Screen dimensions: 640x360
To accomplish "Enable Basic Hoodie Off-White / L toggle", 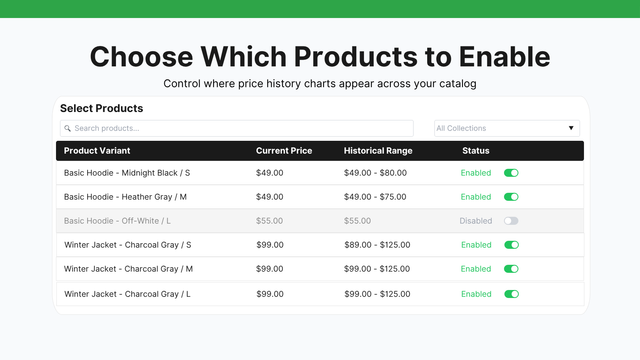I will pos(511,221).
